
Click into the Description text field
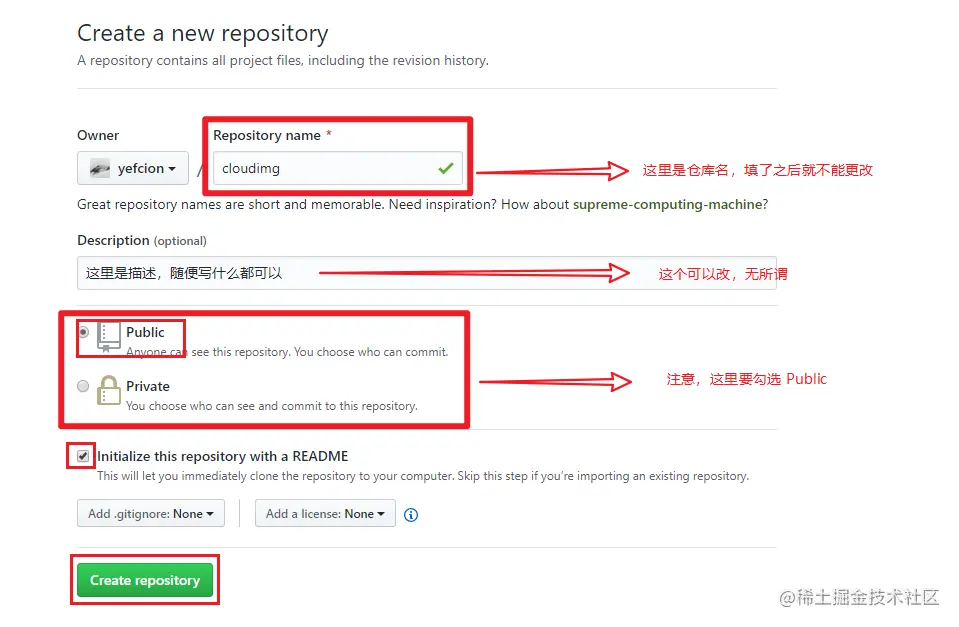coord(427,273)
